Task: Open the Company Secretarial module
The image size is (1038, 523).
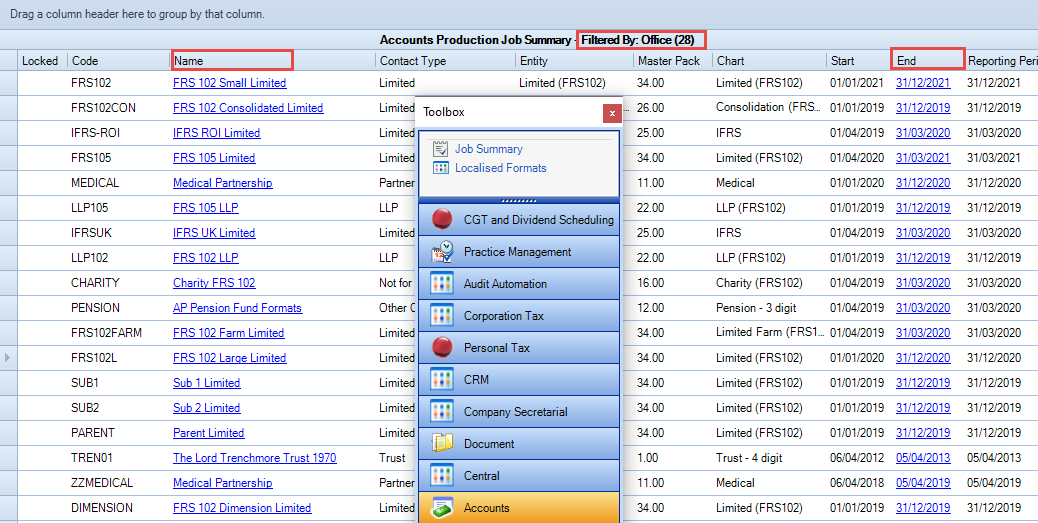Action: click(x=519, y=412)
